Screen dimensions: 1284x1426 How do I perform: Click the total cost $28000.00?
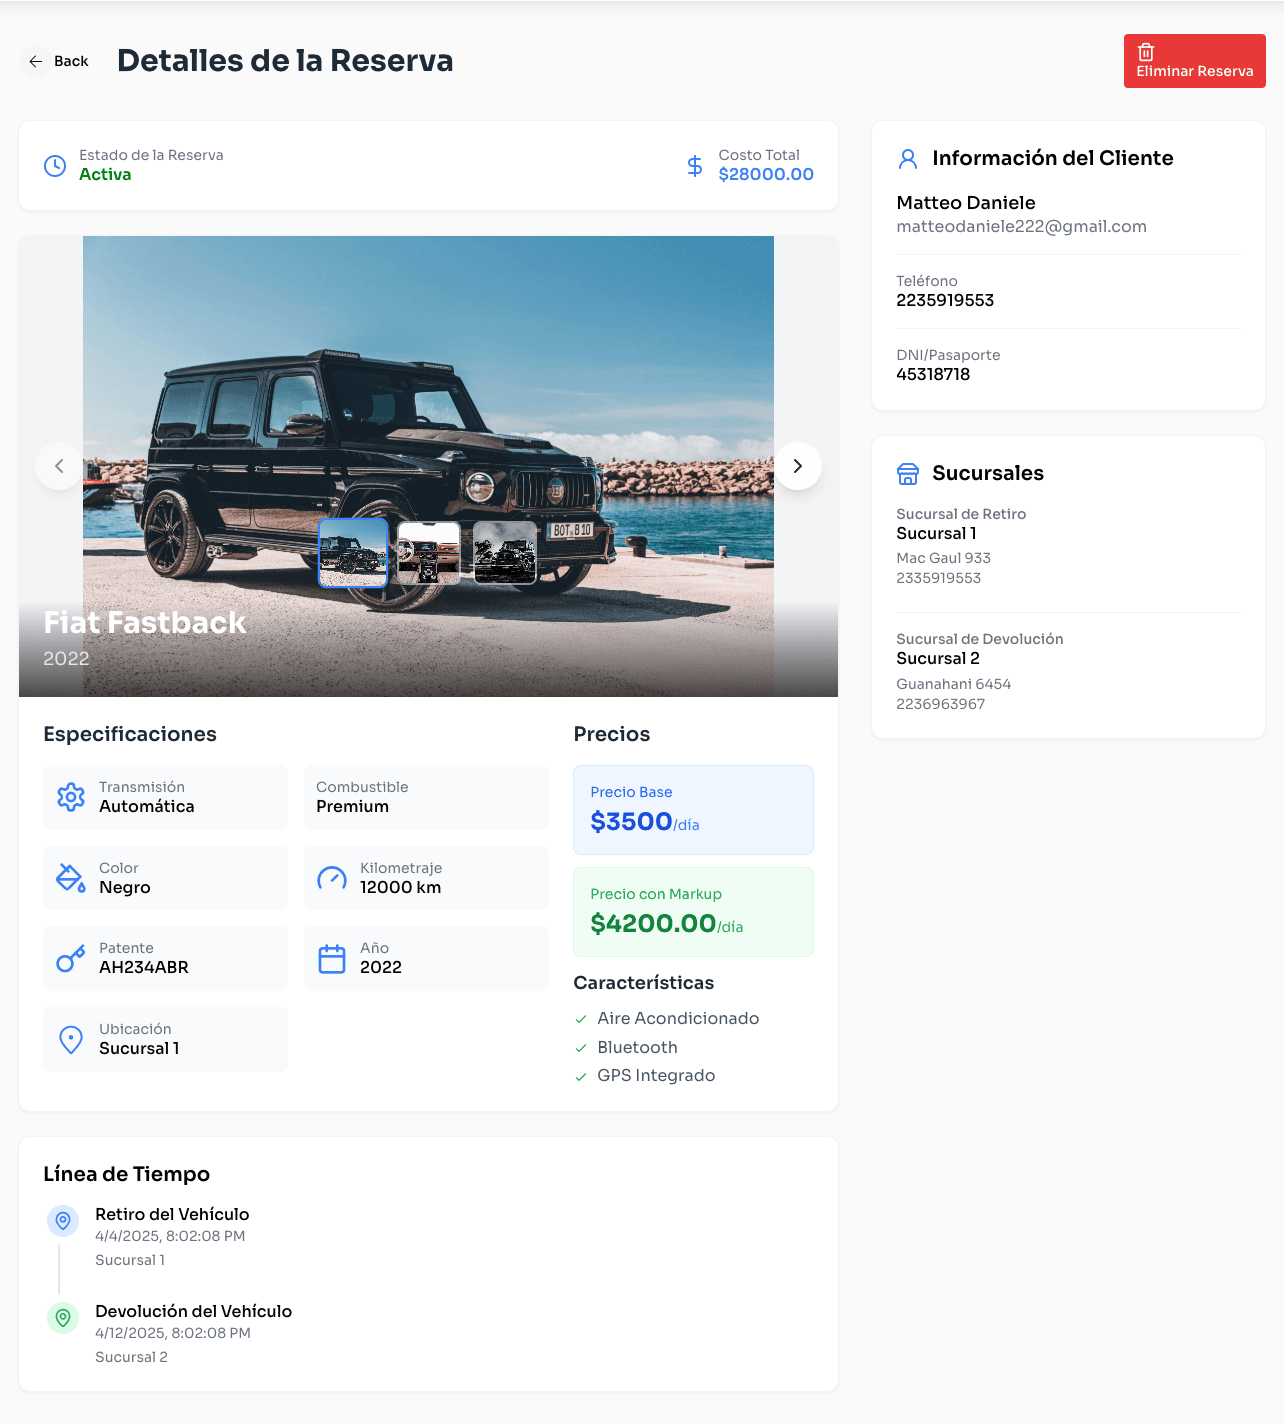[x=766, y=174]
